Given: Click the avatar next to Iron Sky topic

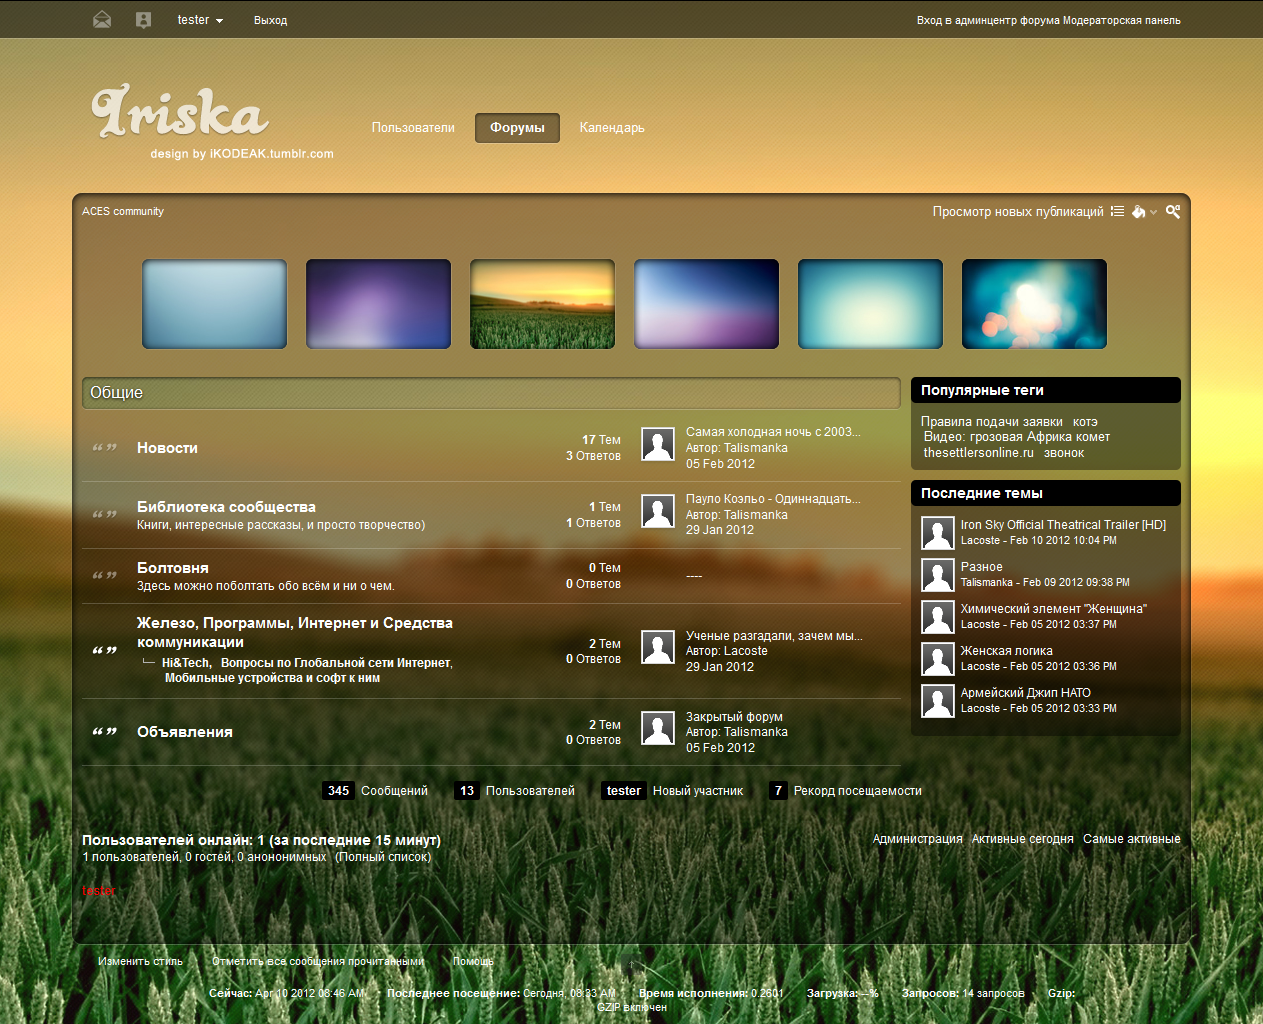Looking at the screenshot, I should [x=937, y=533].
